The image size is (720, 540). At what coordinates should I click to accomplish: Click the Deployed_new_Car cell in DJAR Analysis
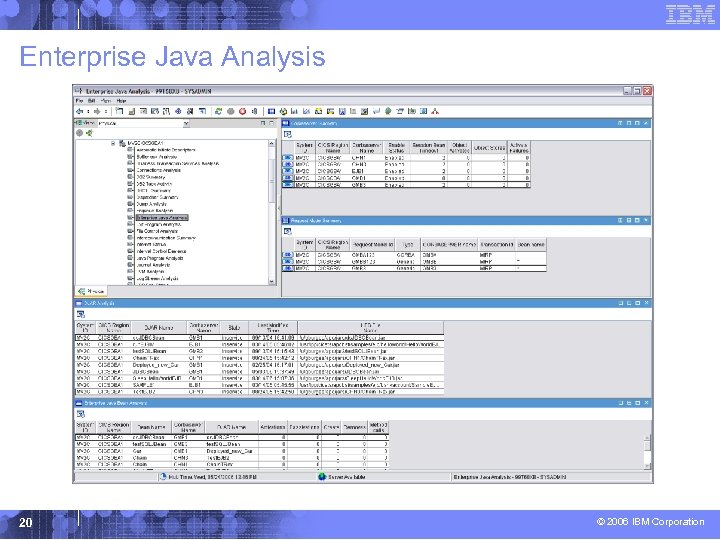158,365
